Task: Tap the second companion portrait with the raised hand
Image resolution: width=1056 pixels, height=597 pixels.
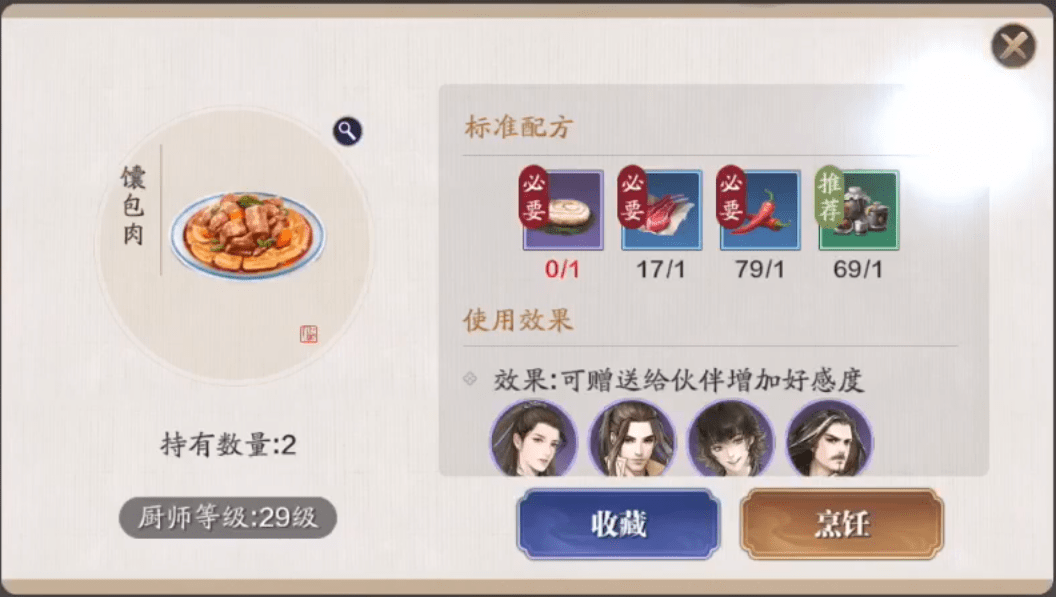Action: (632, 439)
